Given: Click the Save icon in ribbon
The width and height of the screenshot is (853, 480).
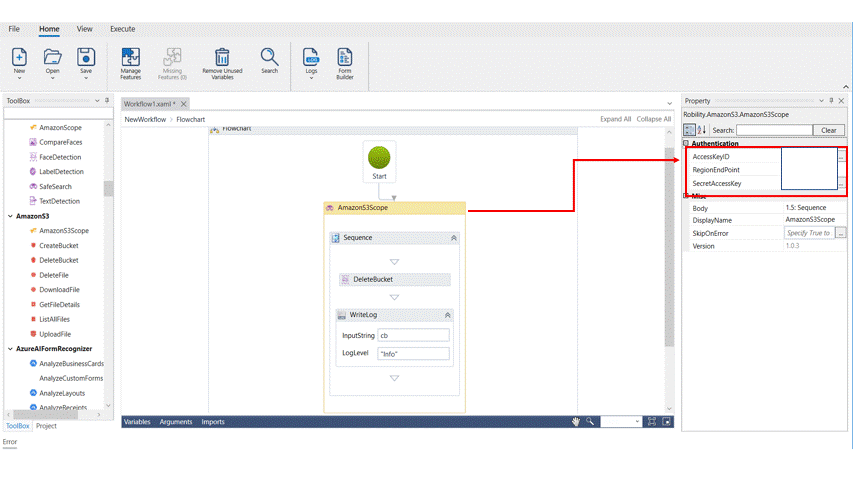Looking at the screenshot, I should pyautogui.click(x=86, y=58).
